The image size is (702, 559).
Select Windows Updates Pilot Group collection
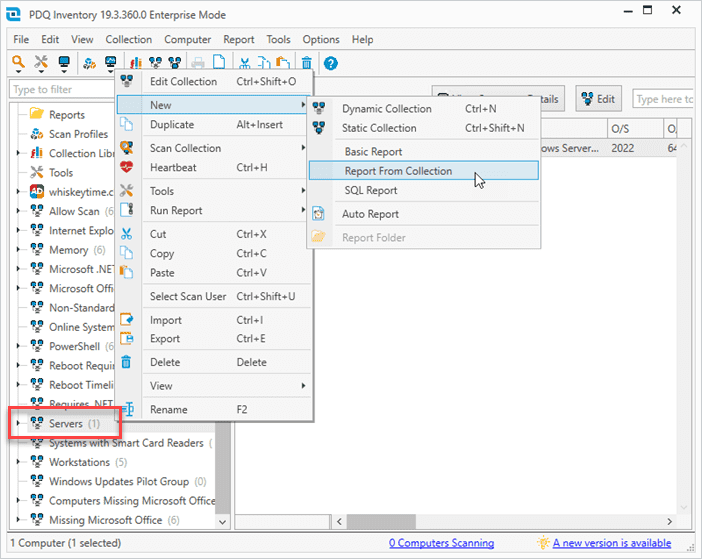click(x=119, y=481)
